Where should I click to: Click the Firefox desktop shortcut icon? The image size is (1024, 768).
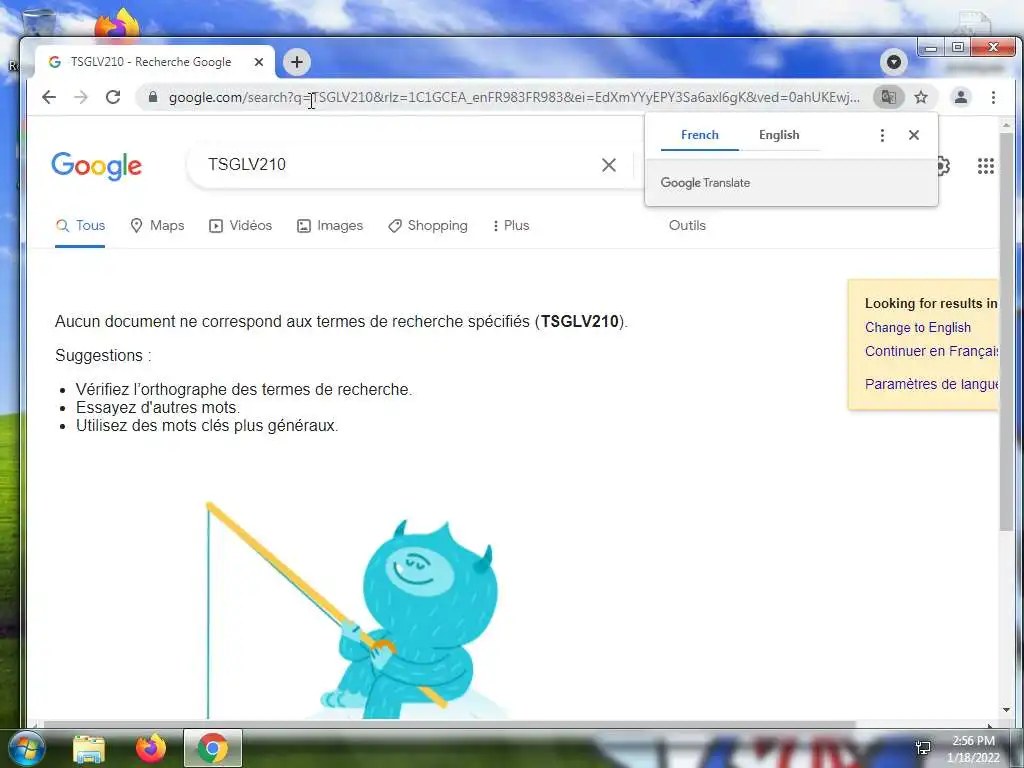click(x=117, y=24)
